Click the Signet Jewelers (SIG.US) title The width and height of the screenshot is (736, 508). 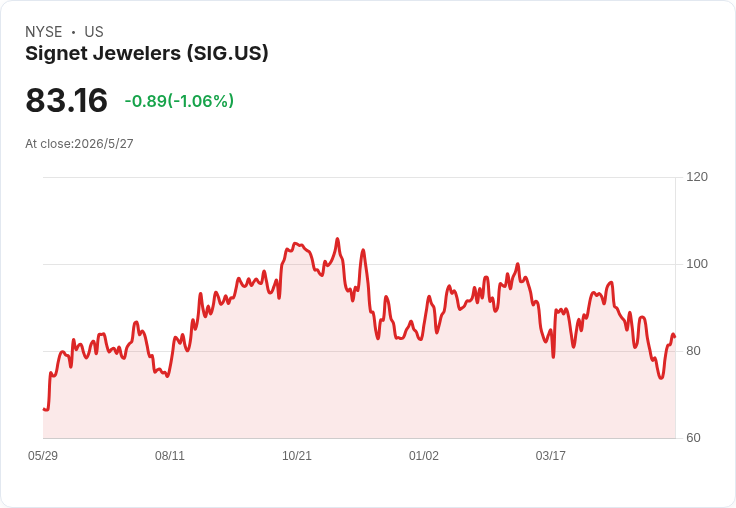[x=146, y=54]
